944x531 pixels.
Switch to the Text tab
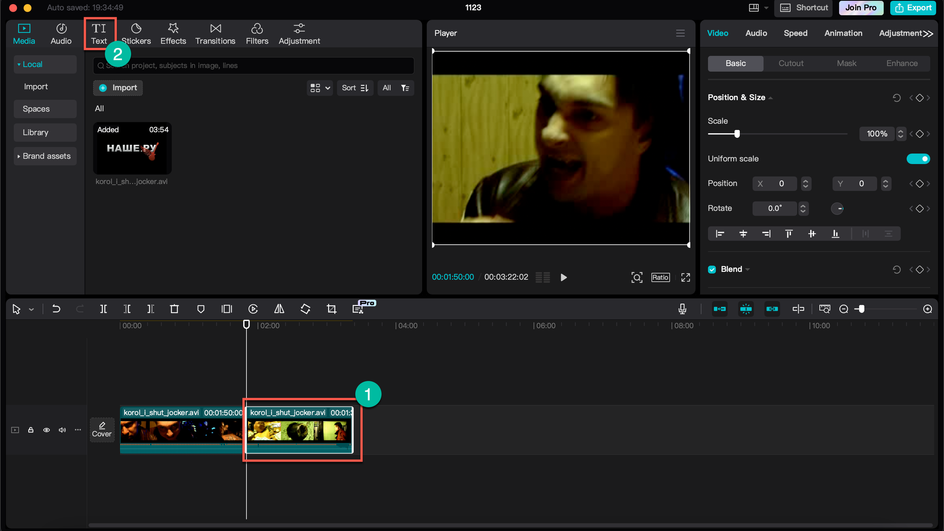coord(99,34)
